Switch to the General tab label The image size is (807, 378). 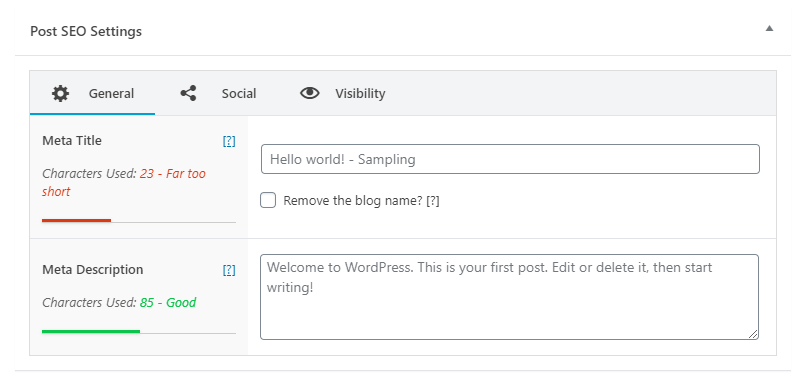111,94
